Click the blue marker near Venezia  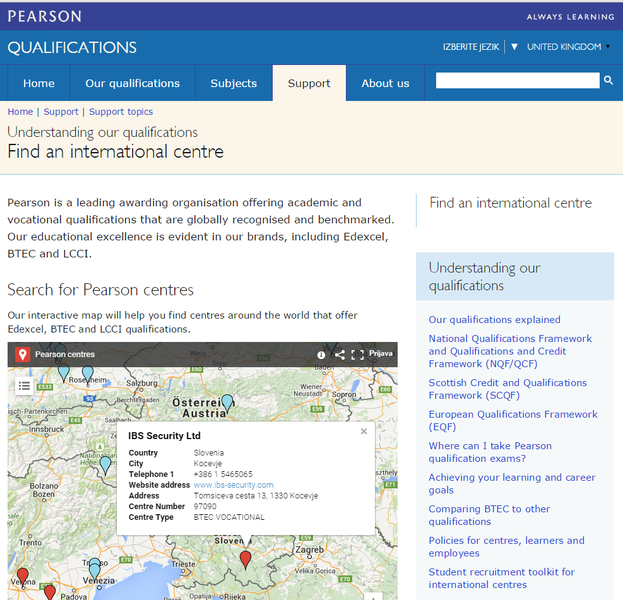pyautogui.click(x=95, y=570)
